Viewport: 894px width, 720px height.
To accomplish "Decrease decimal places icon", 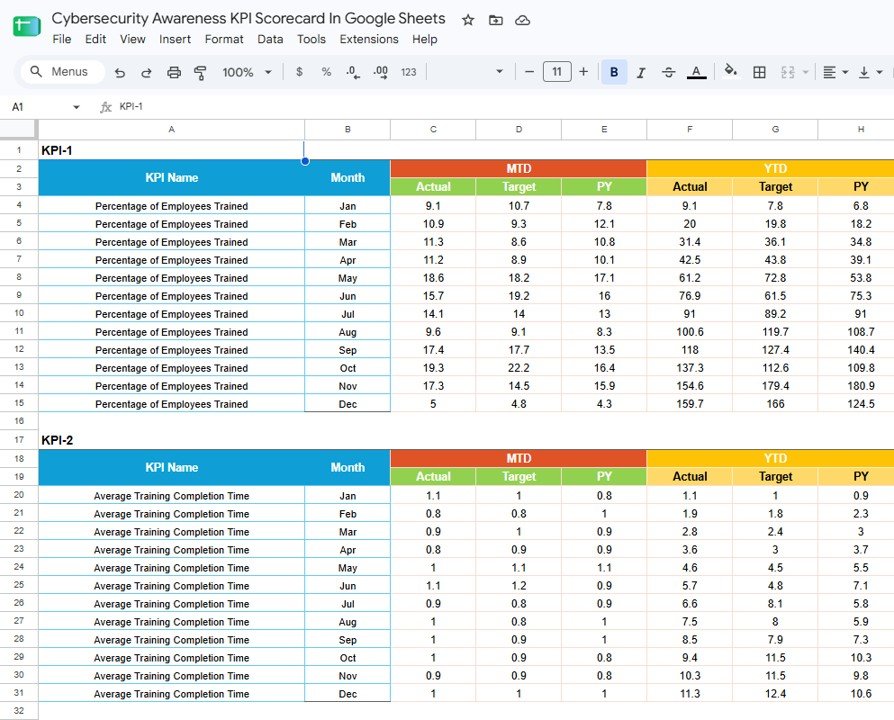I will click(x=353, y=72).
